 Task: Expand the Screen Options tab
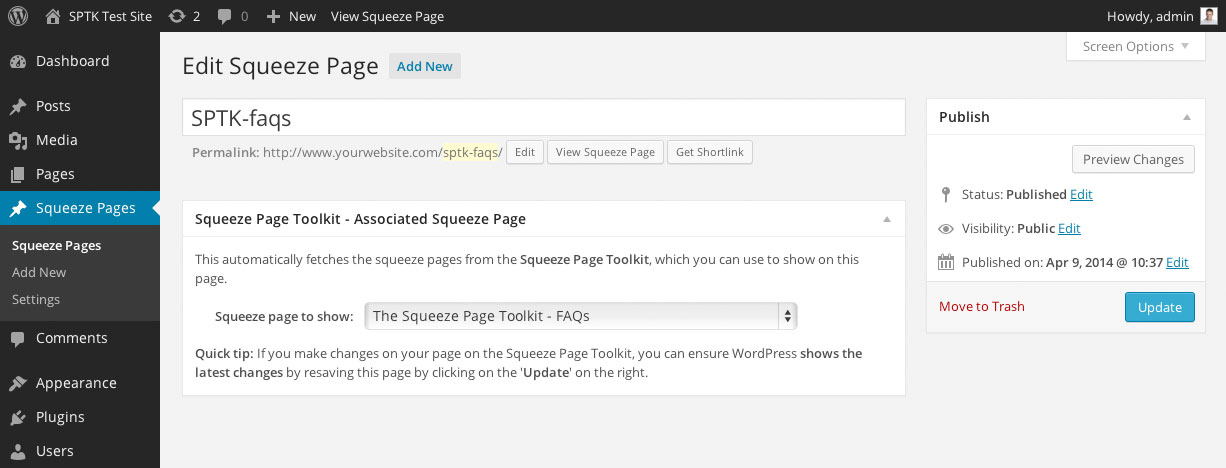[x=1136, y=46]
